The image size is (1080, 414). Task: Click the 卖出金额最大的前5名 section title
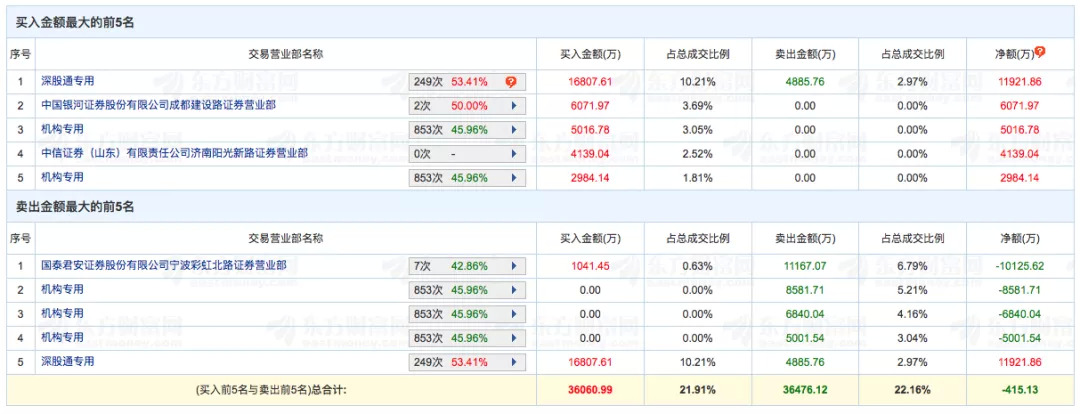75,207
